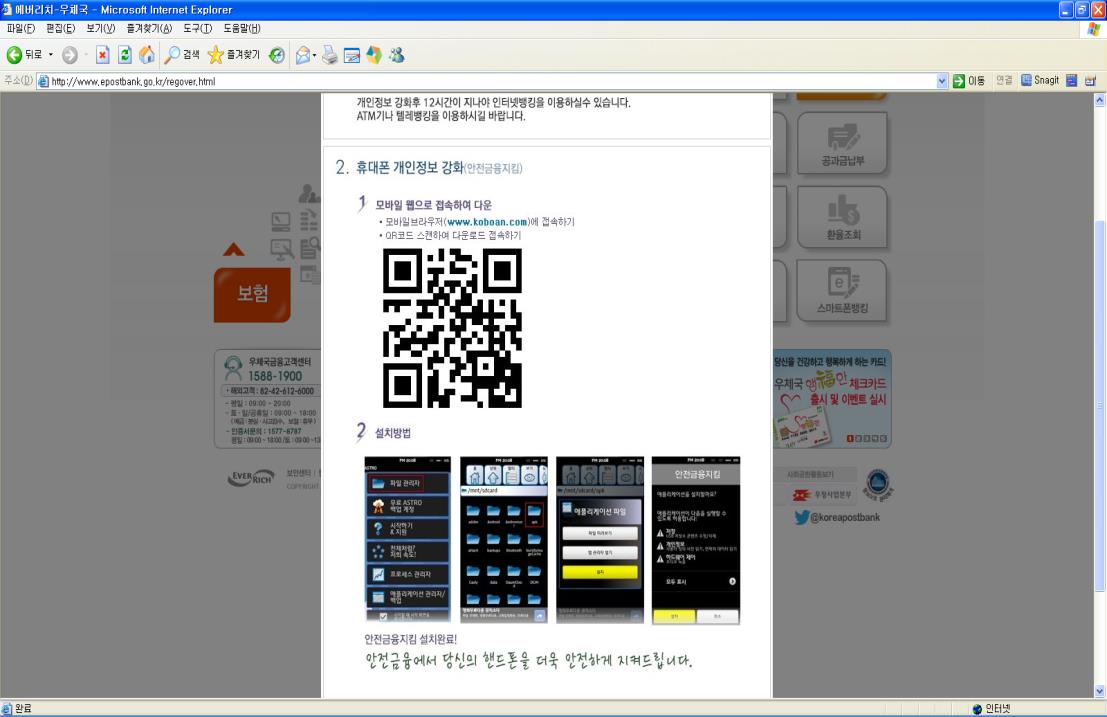
Task: Click the /mnt/sdcard folder grid screenshot
Action: click(503, 540)
